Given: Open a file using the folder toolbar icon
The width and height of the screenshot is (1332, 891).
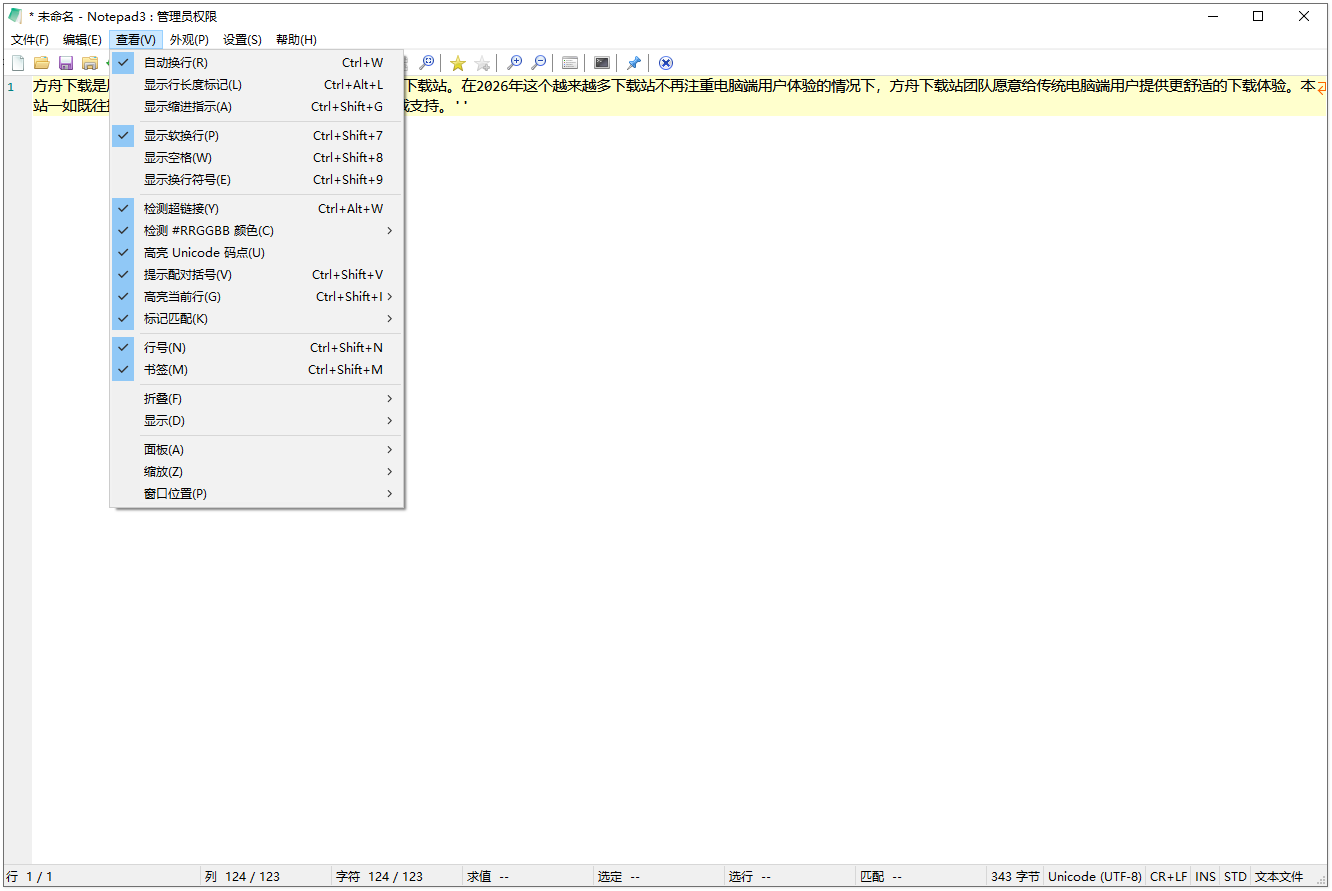Looking at the screenshot, I should 41,62.
